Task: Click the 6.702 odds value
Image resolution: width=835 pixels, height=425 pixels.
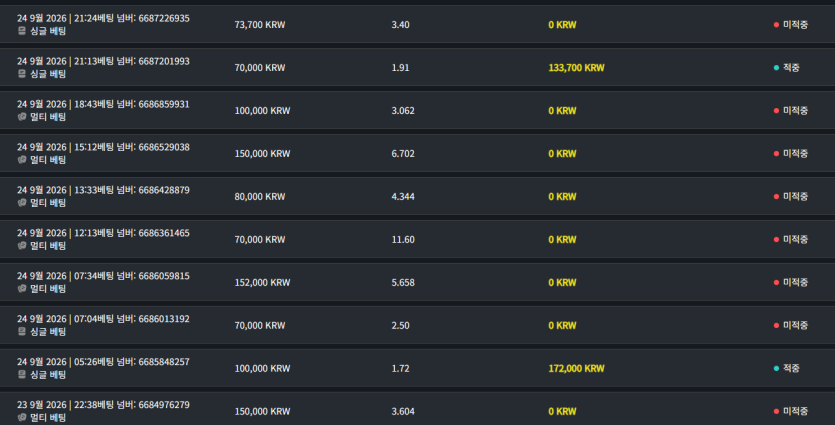Action: tap(403, 153)
